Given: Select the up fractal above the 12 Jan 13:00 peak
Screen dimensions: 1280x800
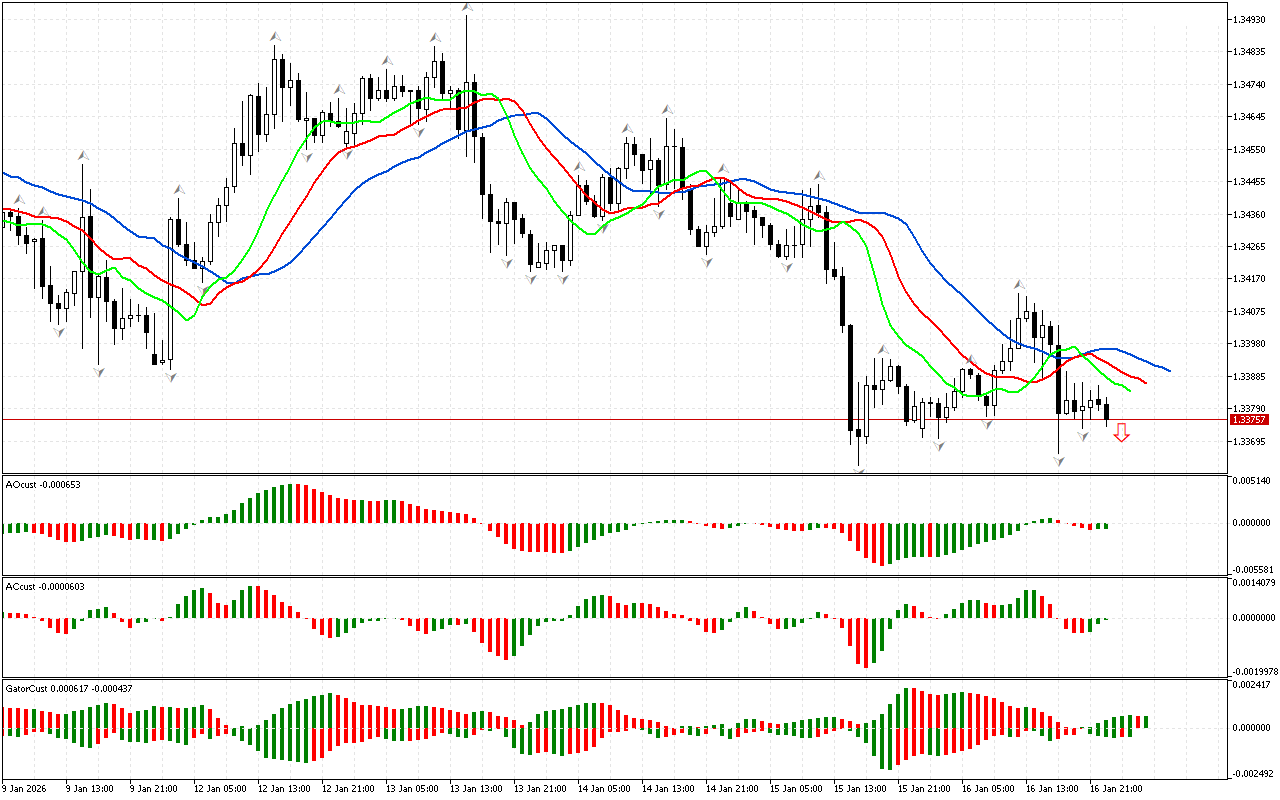Looking at the screenshot, I should (x=274, y=37).
